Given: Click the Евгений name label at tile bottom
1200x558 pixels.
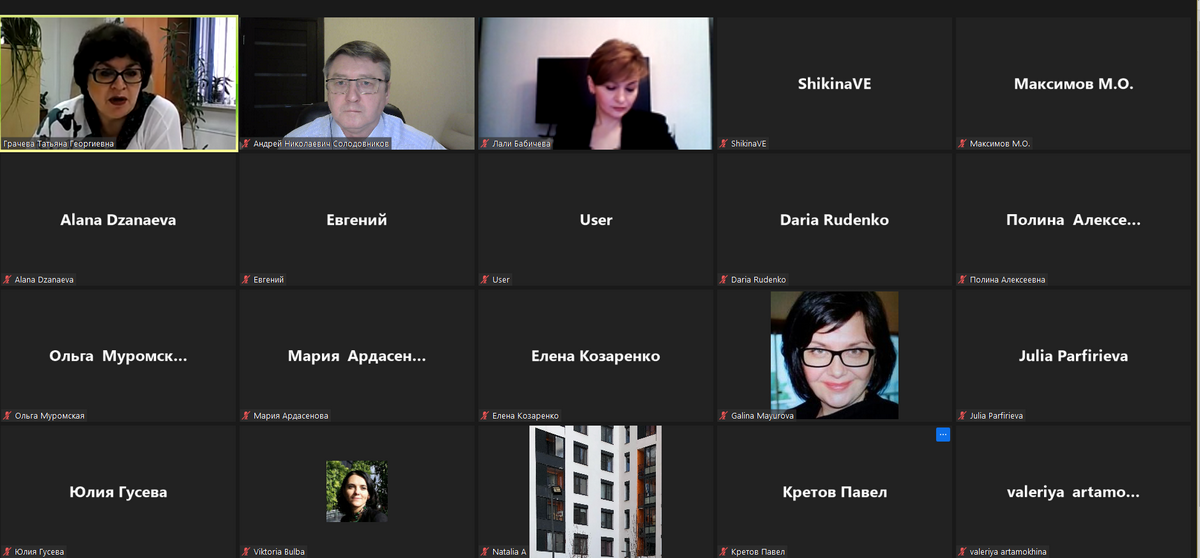Looking at the screenshot, I should (x=269, y=280).
